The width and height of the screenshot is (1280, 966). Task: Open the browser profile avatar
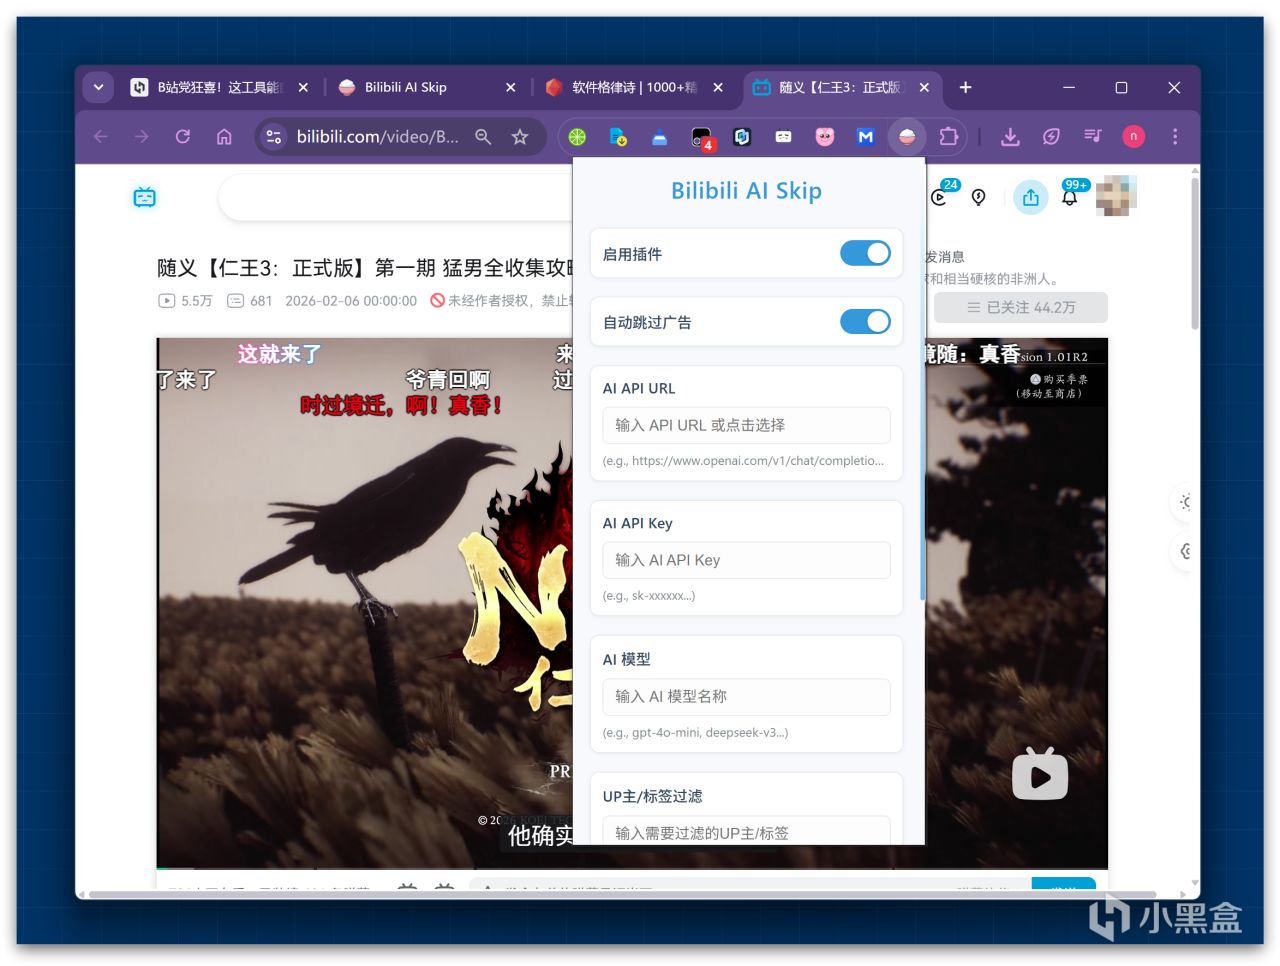pos(1133,136)
